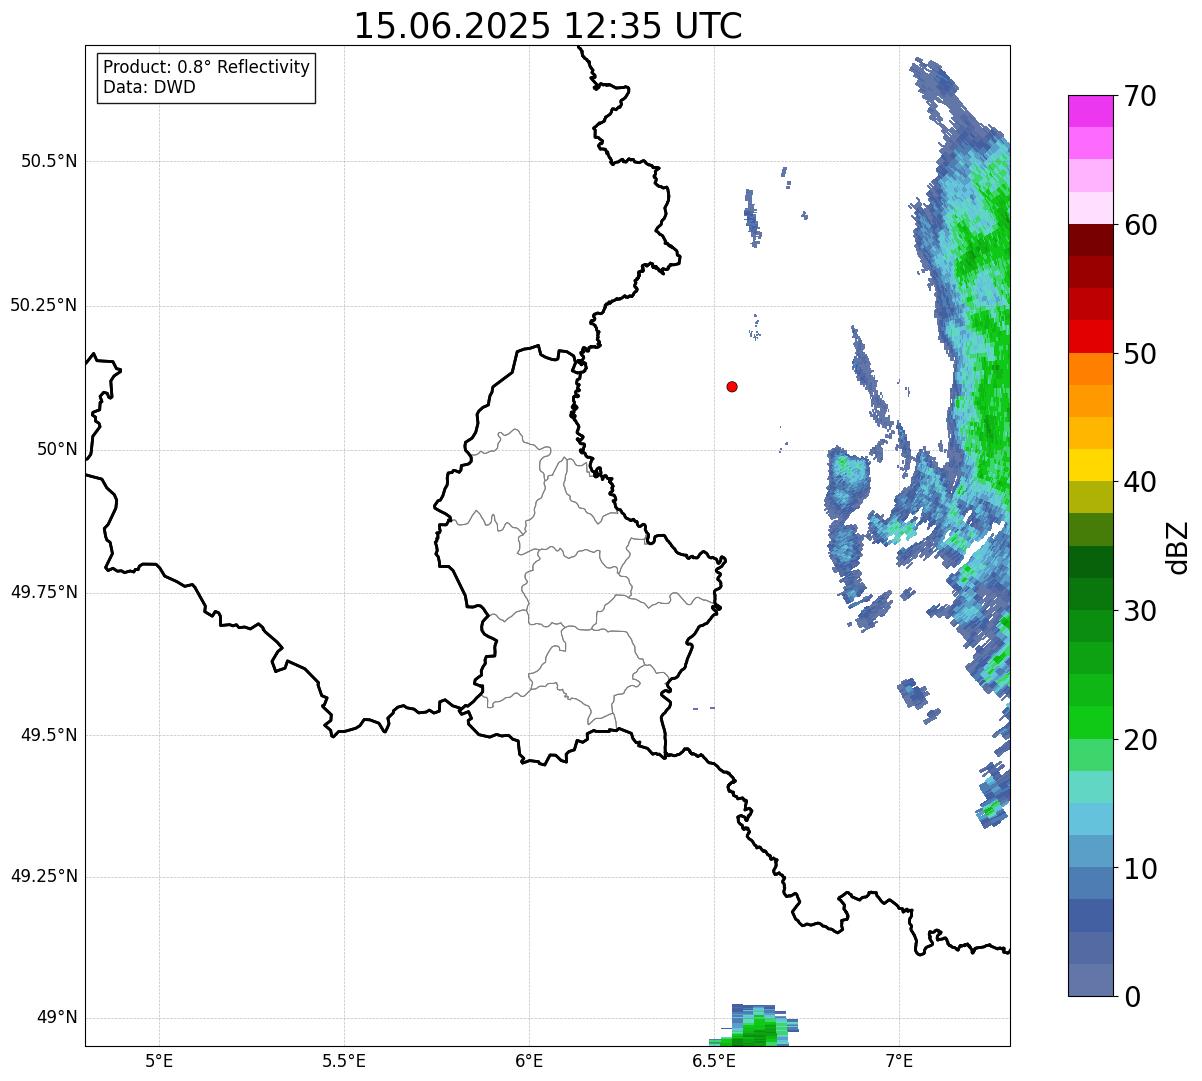
Task: Click the colorbar tick label 10
Action: tap(1140, 869)
